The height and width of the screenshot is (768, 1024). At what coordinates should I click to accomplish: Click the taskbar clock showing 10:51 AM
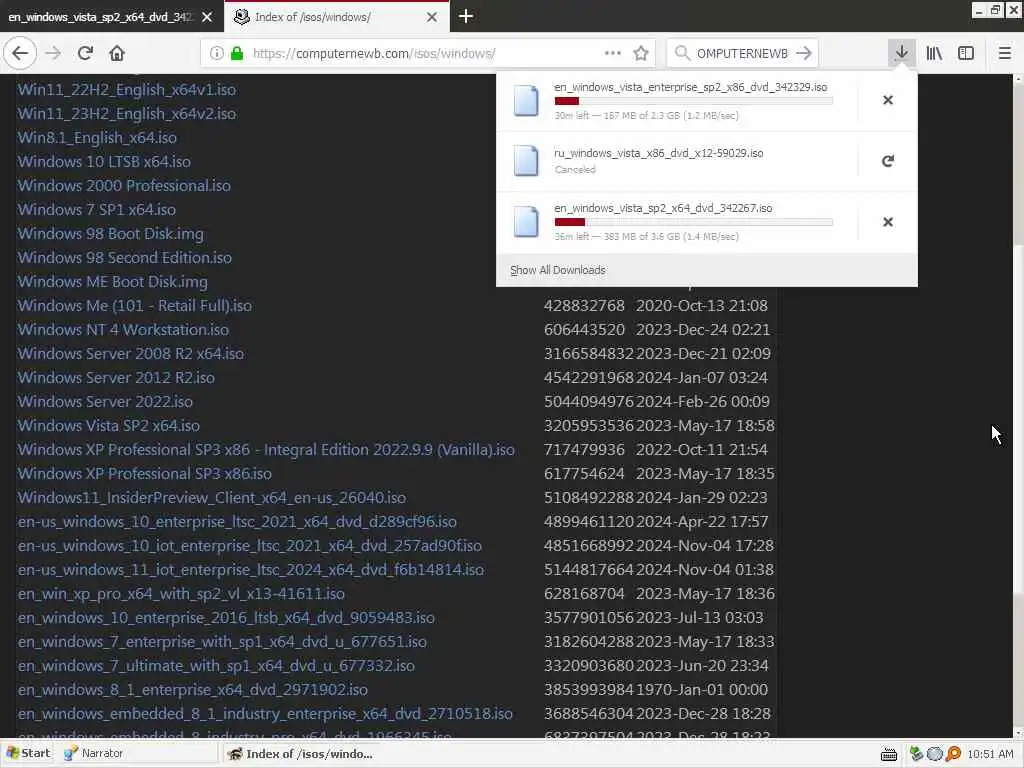pos(990,754)
